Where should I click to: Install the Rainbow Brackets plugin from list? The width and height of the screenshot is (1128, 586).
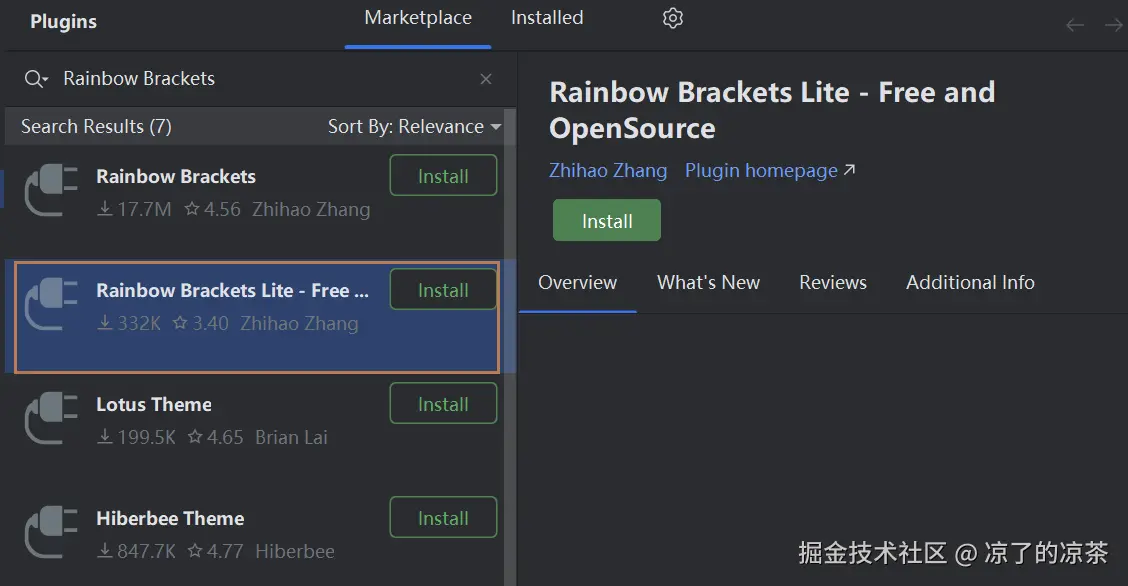pyautogui.click(x=443, y=175)
